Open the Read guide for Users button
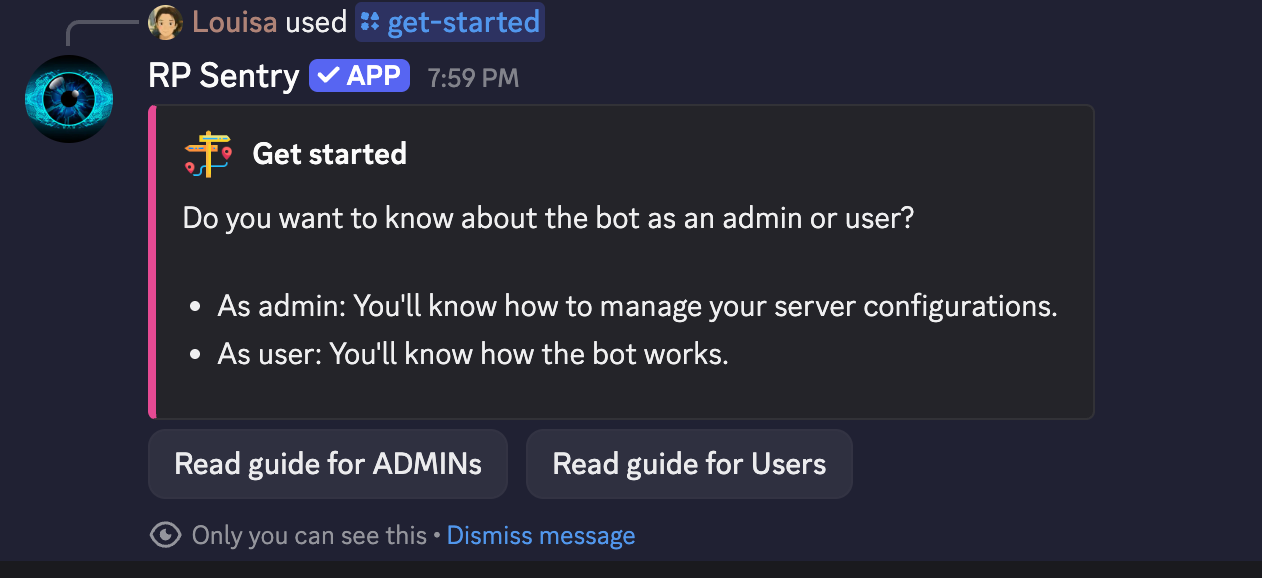Image resolution: width=1262 pixels, height=578 pixels. (x=689, y=464)
